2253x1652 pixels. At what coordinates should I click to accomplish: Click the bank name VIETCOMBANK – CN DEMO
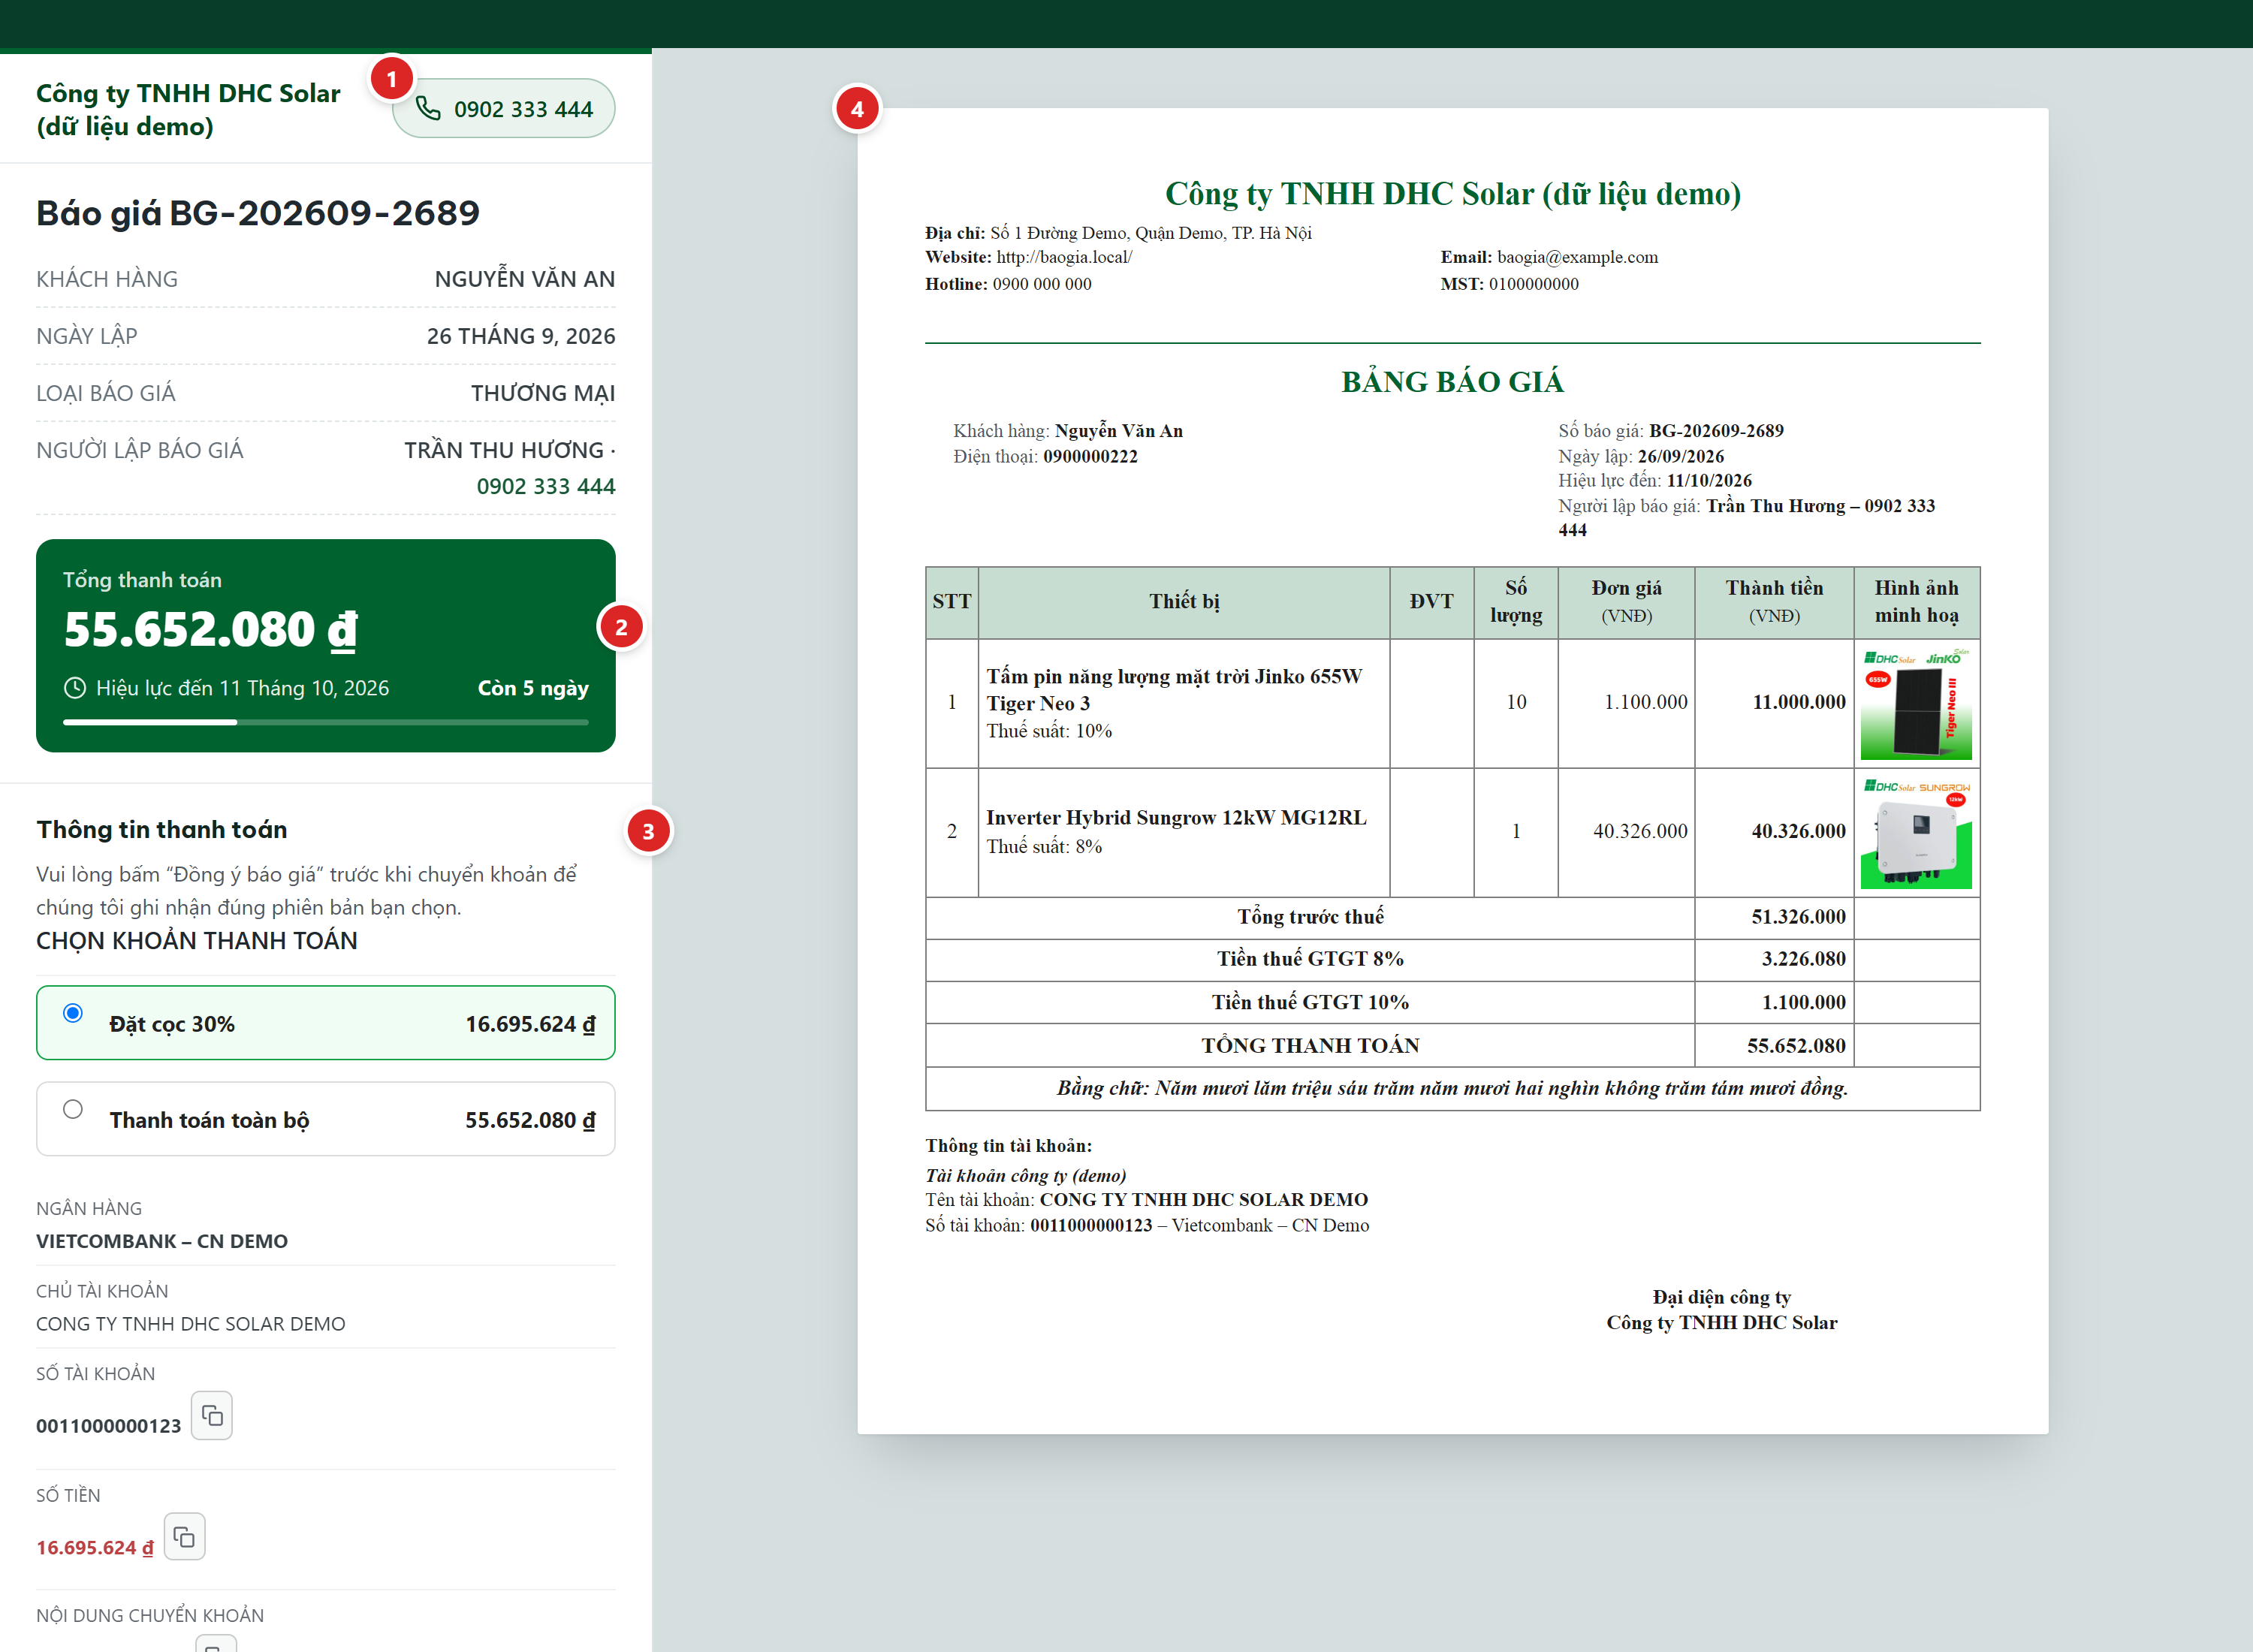(162, 1241)
